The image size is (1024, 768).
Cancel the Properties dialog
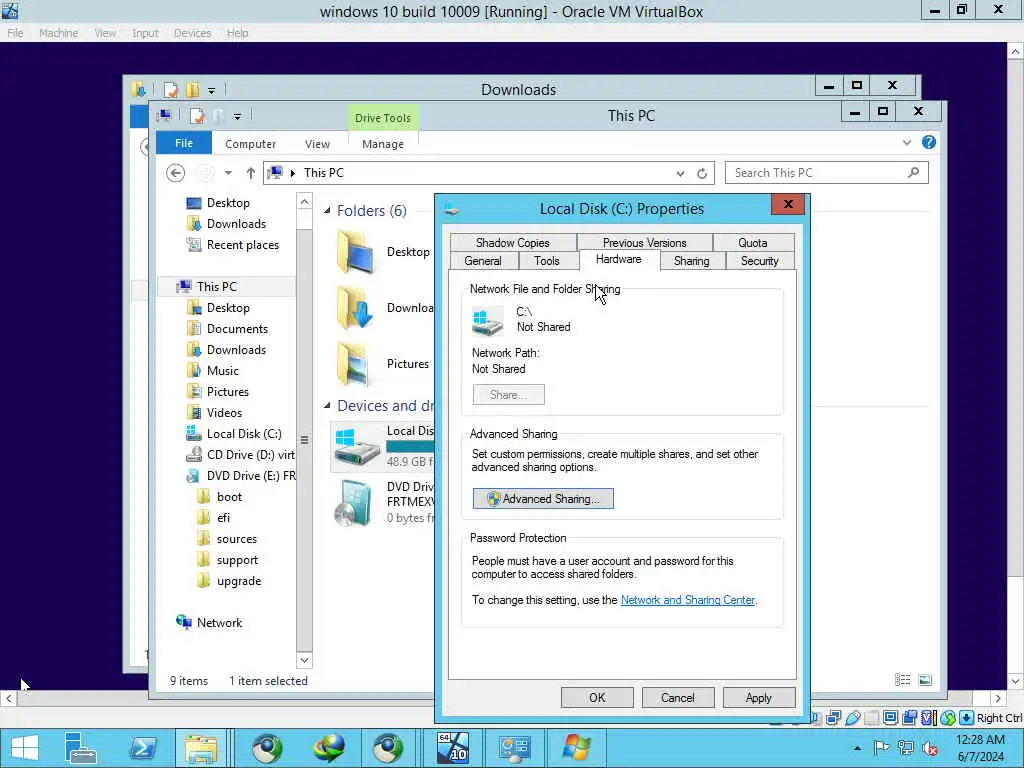[678, 697]
